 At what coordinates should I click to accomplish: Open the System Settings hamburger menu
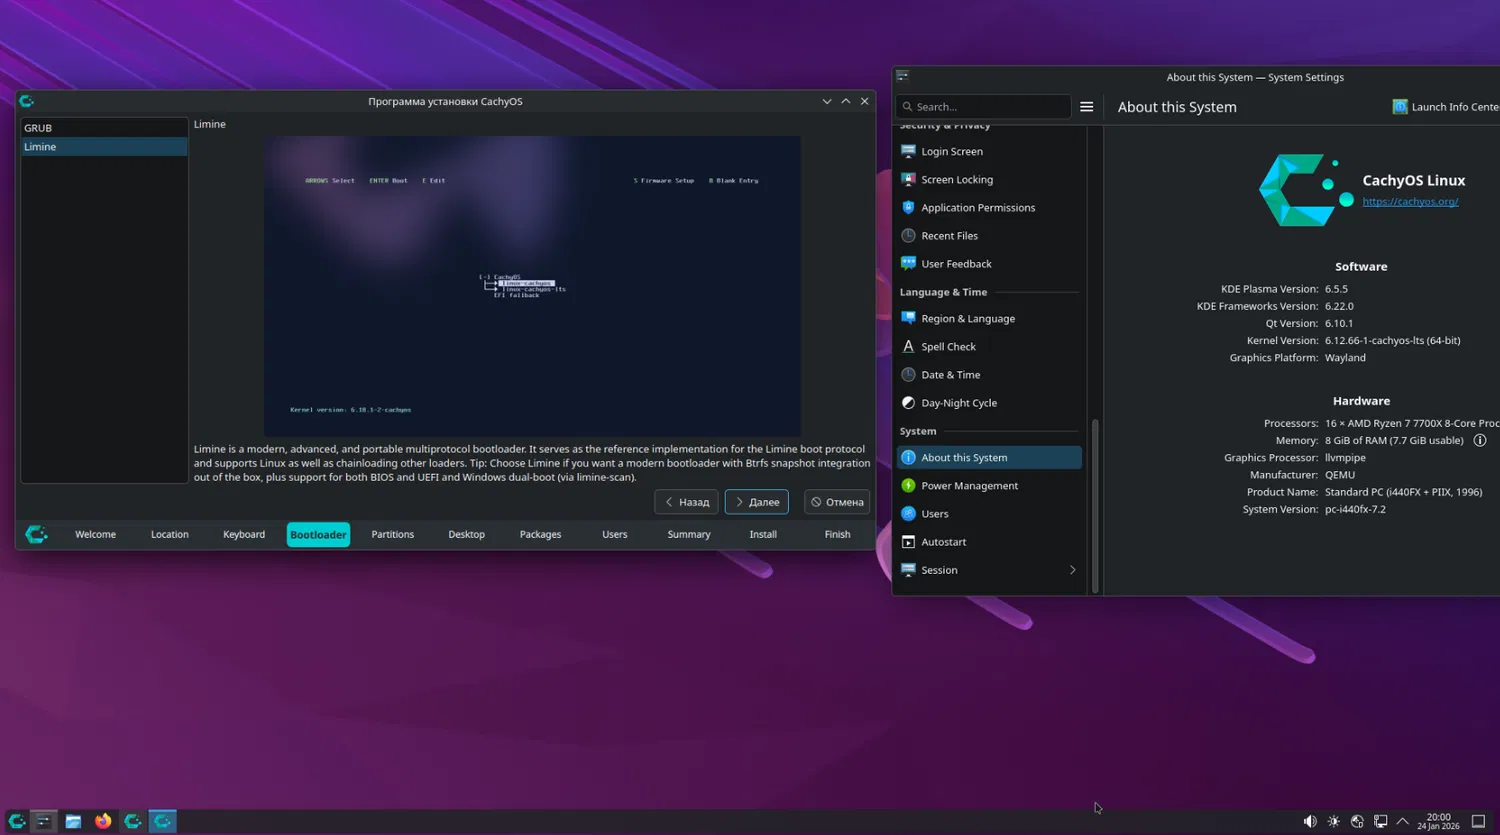tap(1087, 107)
